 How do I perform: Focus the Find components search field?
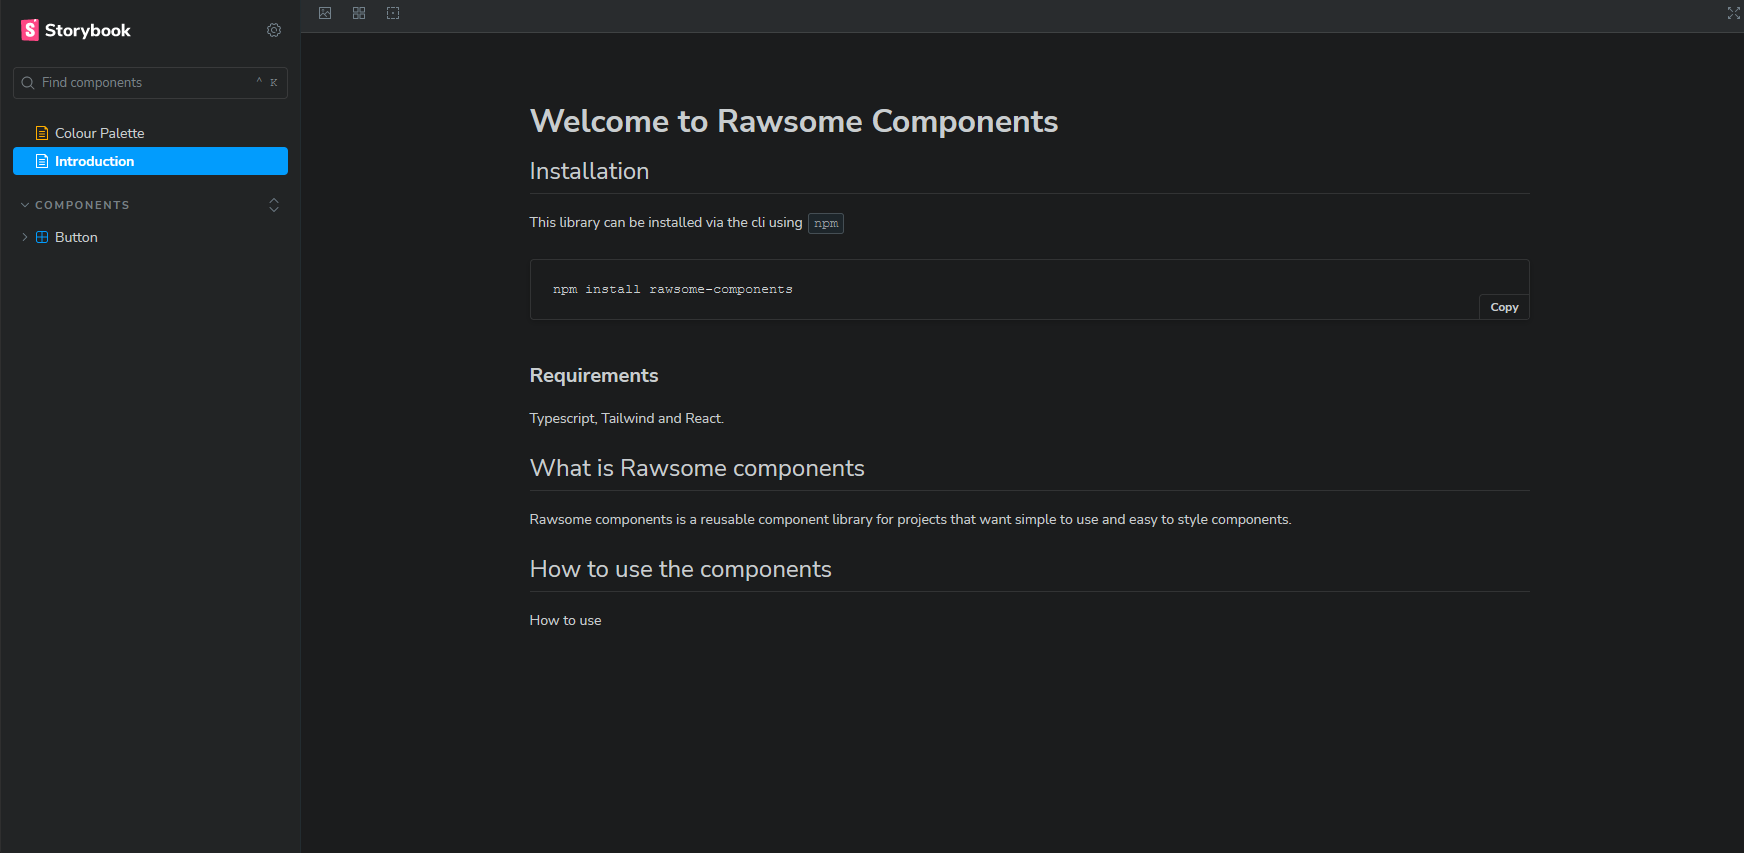point(150,83)
